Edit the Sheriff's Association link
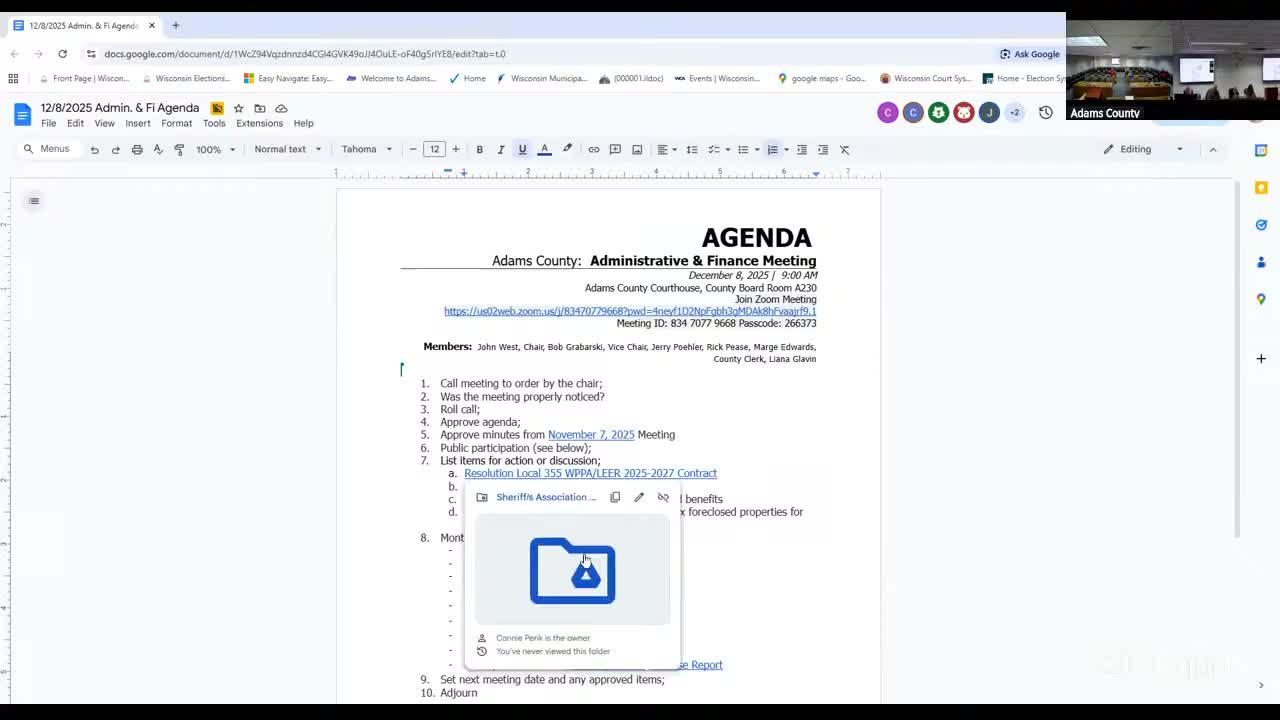 pos(639,497)
